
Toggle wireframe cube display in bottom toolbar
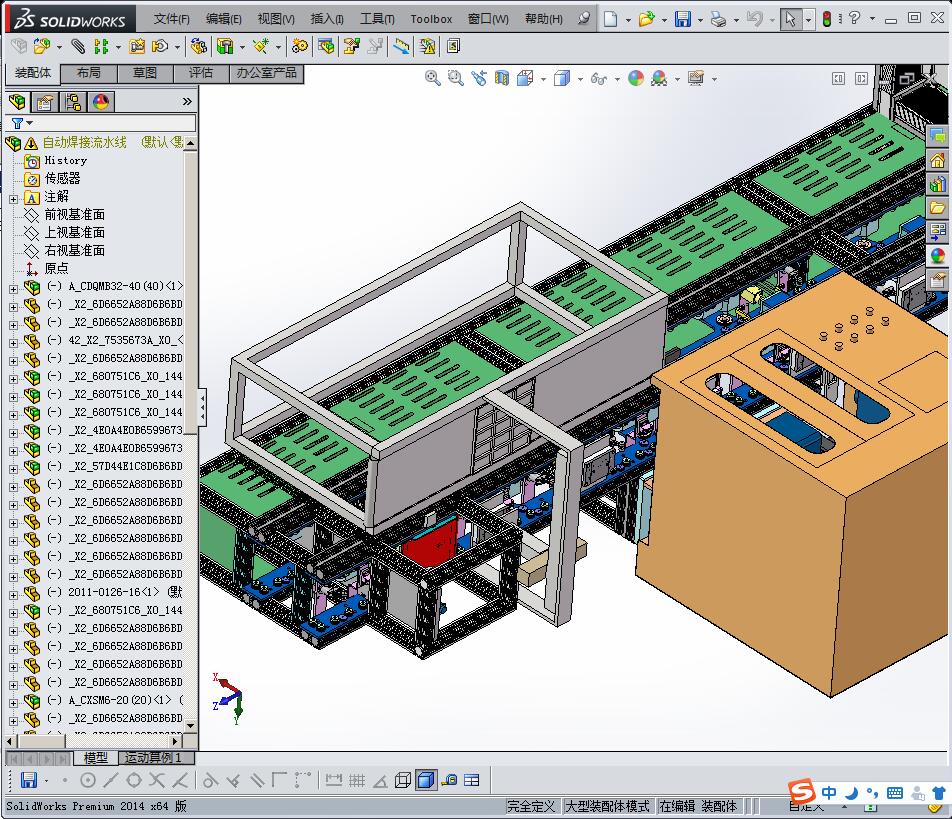pos(403,780)
